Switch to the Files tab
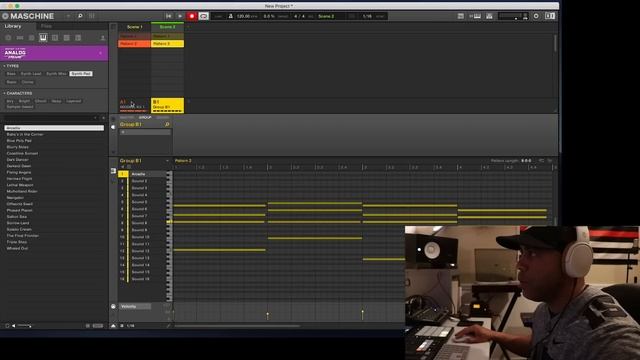Viewport: 640px width, 360px height. [x=46, y=26]
